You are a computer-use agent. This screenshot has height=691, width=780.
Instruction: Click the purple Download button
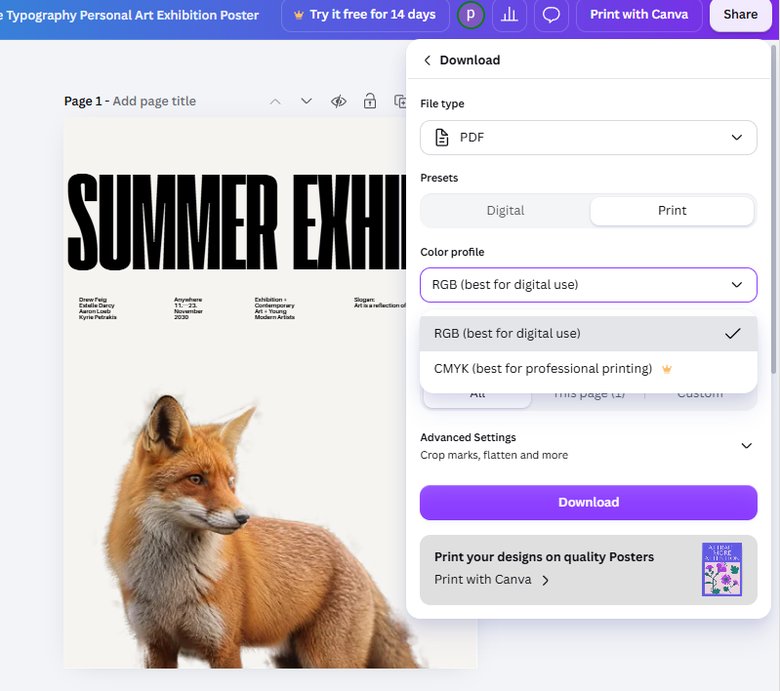click(588, 502)
